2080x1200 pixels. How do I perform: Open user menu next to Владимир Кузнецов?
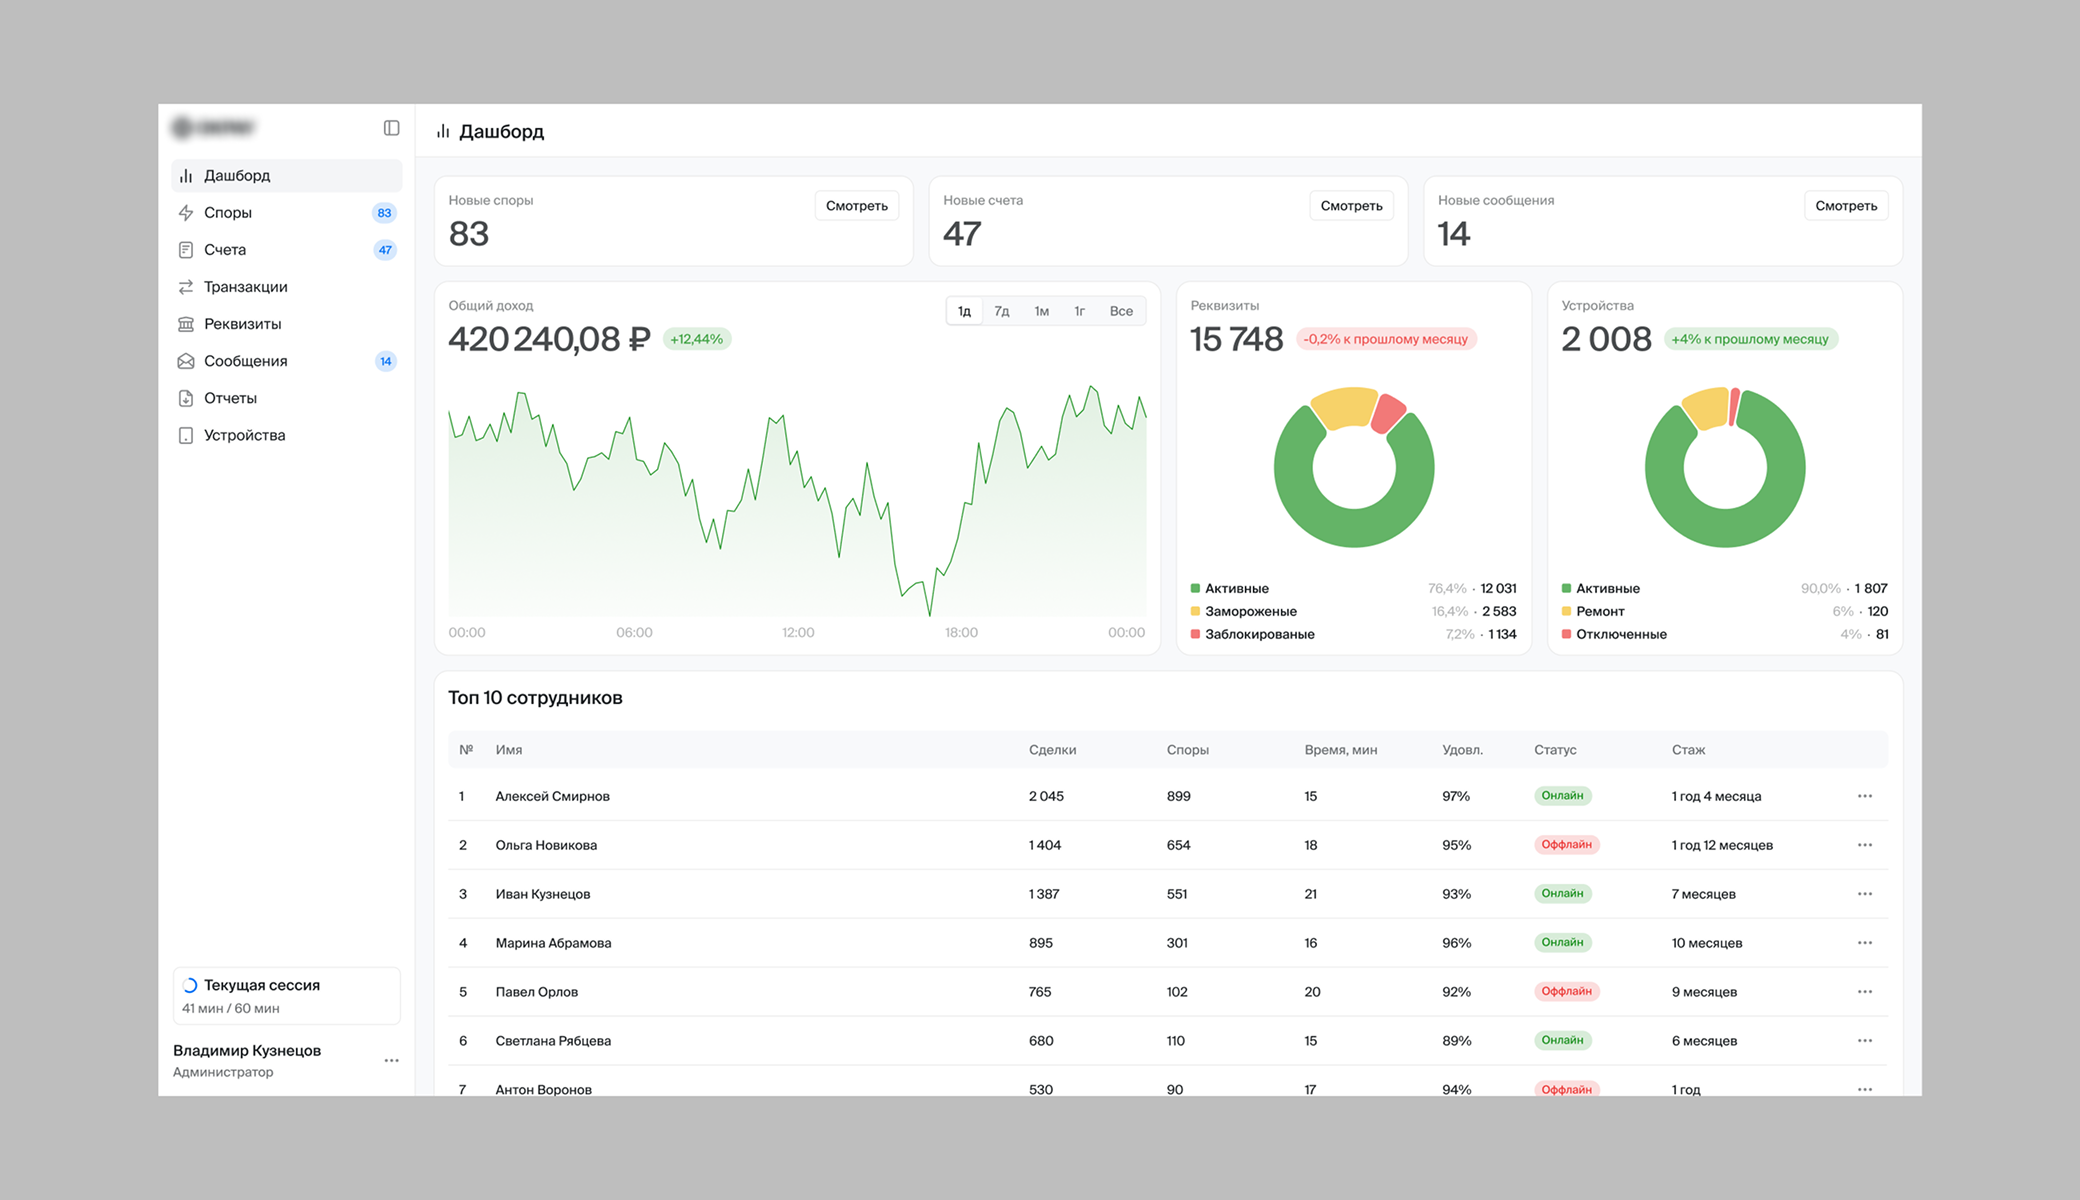point(391,1060)
